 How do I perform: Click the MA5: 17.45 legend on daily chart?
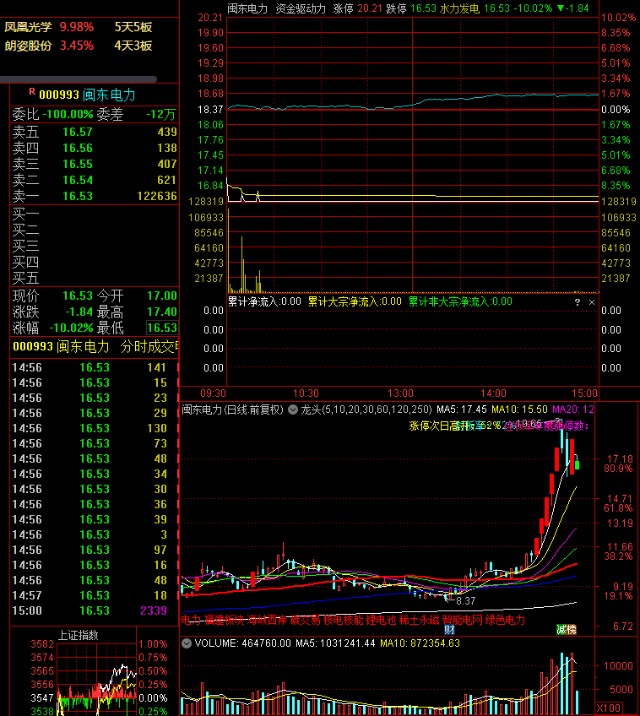[462, 410]
